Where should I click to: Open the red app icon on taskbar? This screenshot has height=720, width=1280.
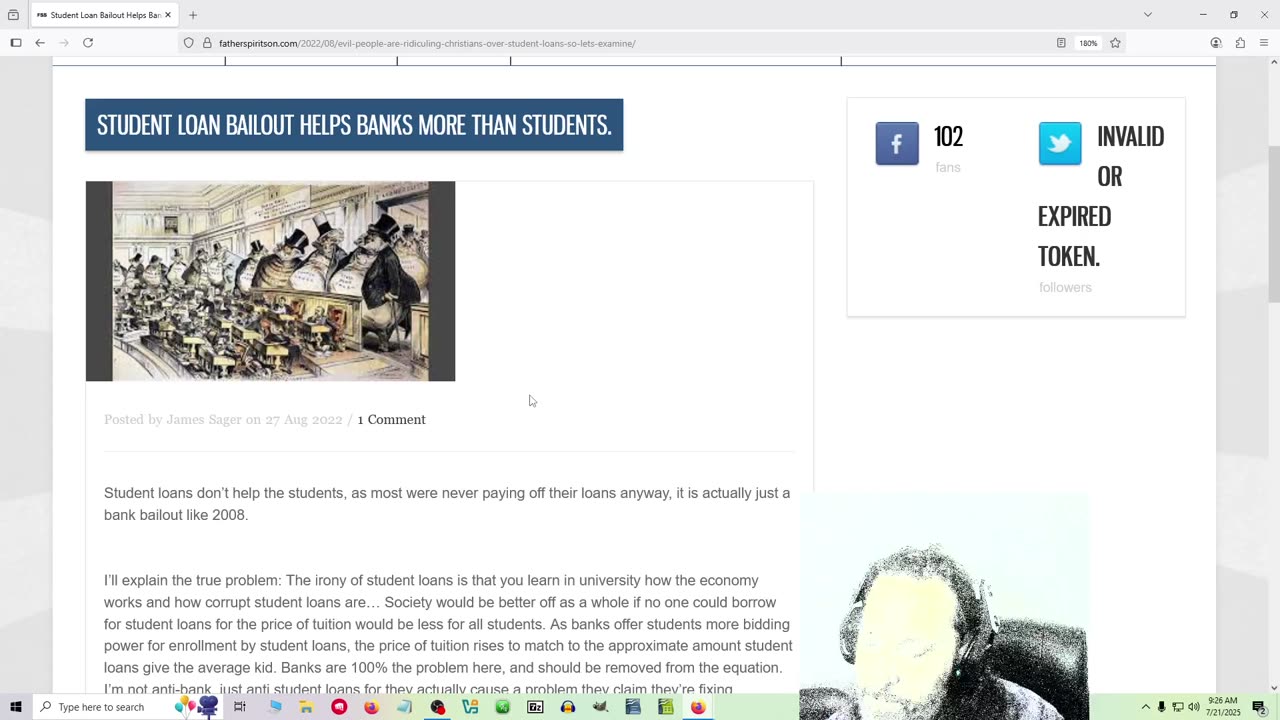coord(339,707)
